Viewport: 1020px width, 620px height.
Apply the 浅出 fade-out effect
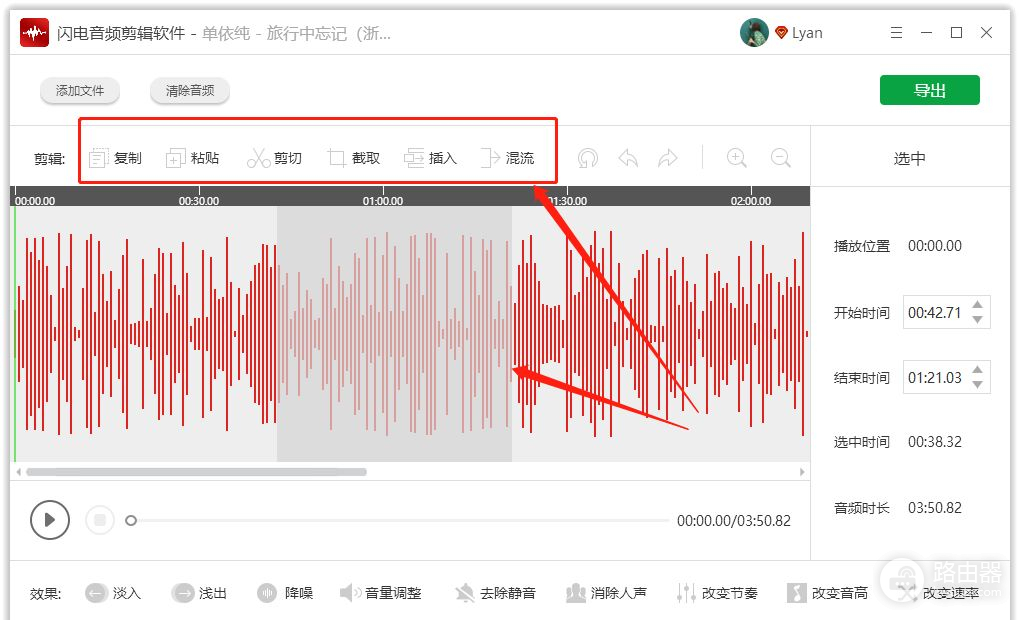[x=199, y=593]
